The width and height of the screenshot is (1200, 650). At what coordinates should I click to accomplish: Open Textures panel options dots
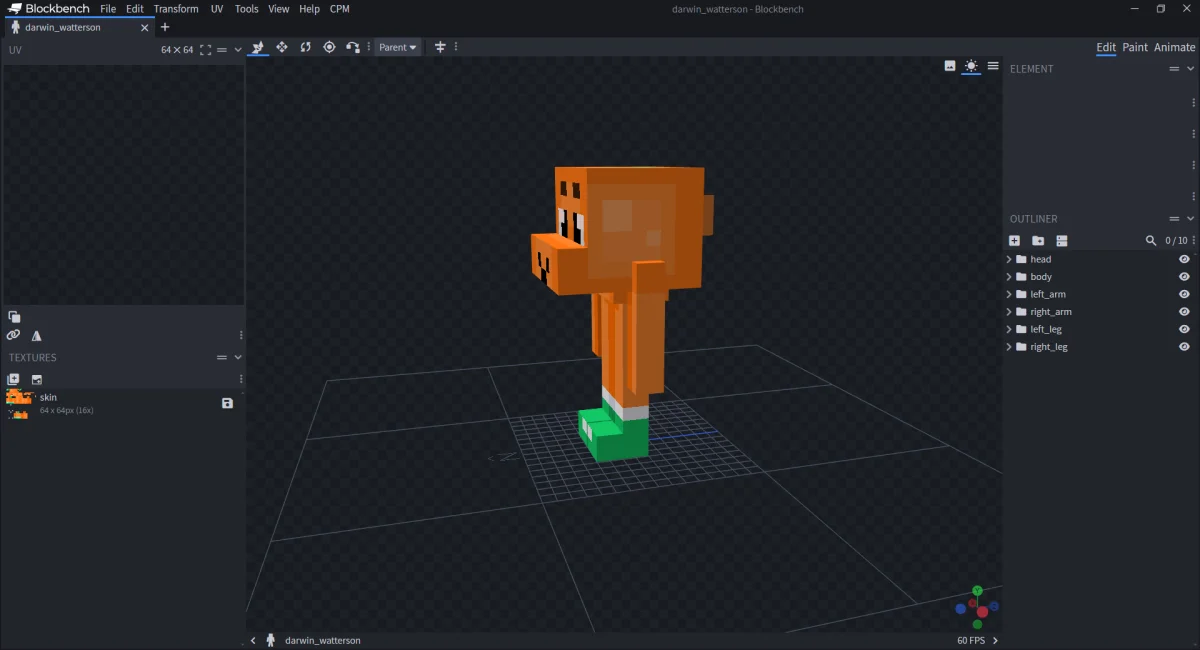[241, 379]
